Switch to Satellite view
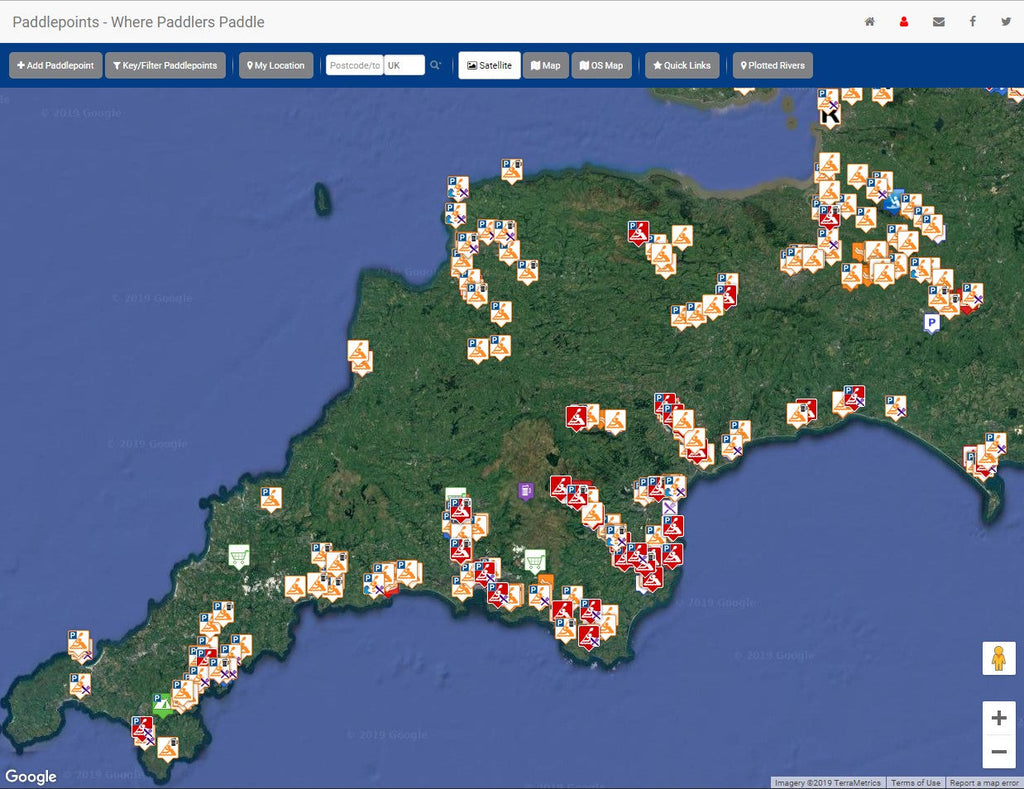This screenshot has height=789, width=1024. (489, 65)
